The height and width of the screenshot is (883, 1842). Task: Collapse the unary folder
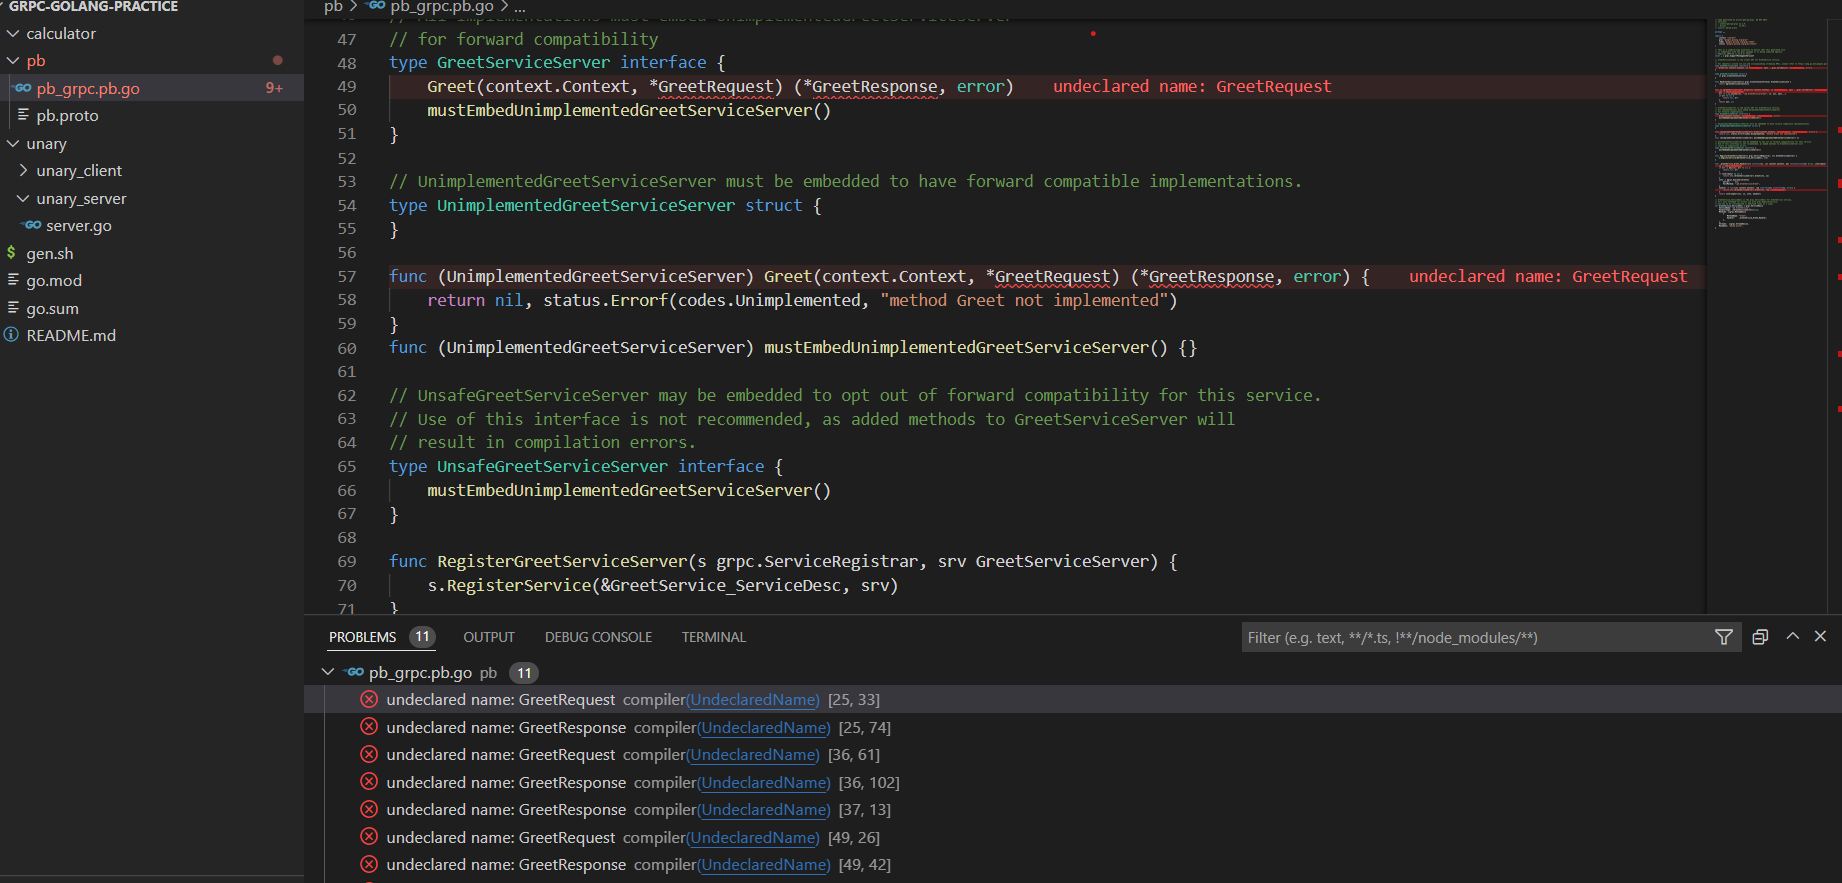click(x=13, y=144)
